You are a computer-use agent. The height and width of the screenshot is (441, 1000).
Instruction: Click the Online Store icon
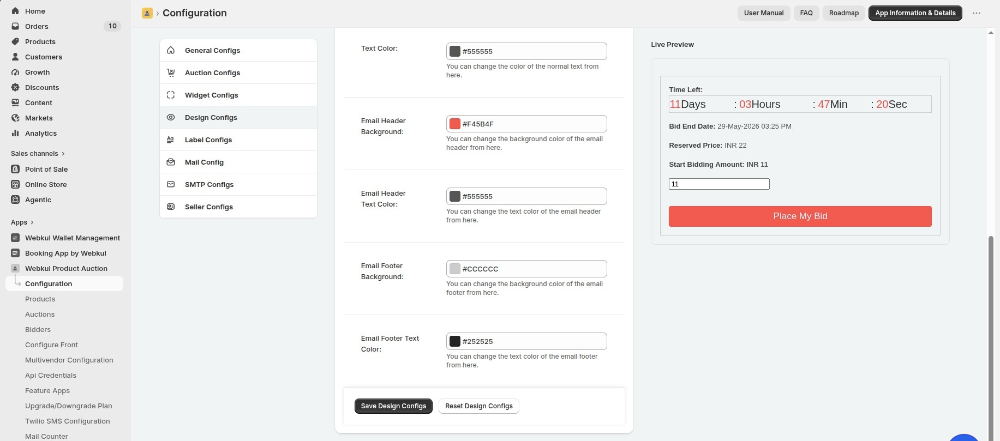15,184
